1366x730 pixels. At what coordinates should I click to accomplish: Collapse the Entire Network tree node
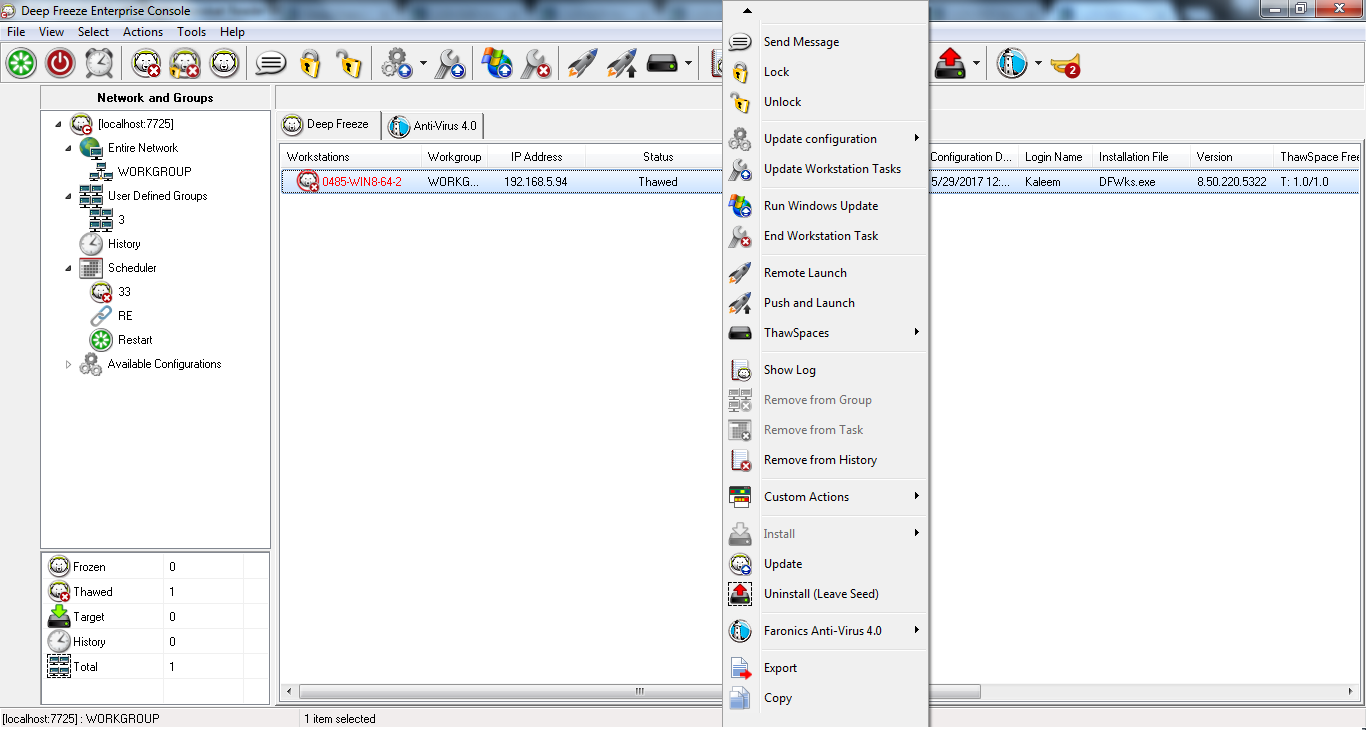point(68,148)
